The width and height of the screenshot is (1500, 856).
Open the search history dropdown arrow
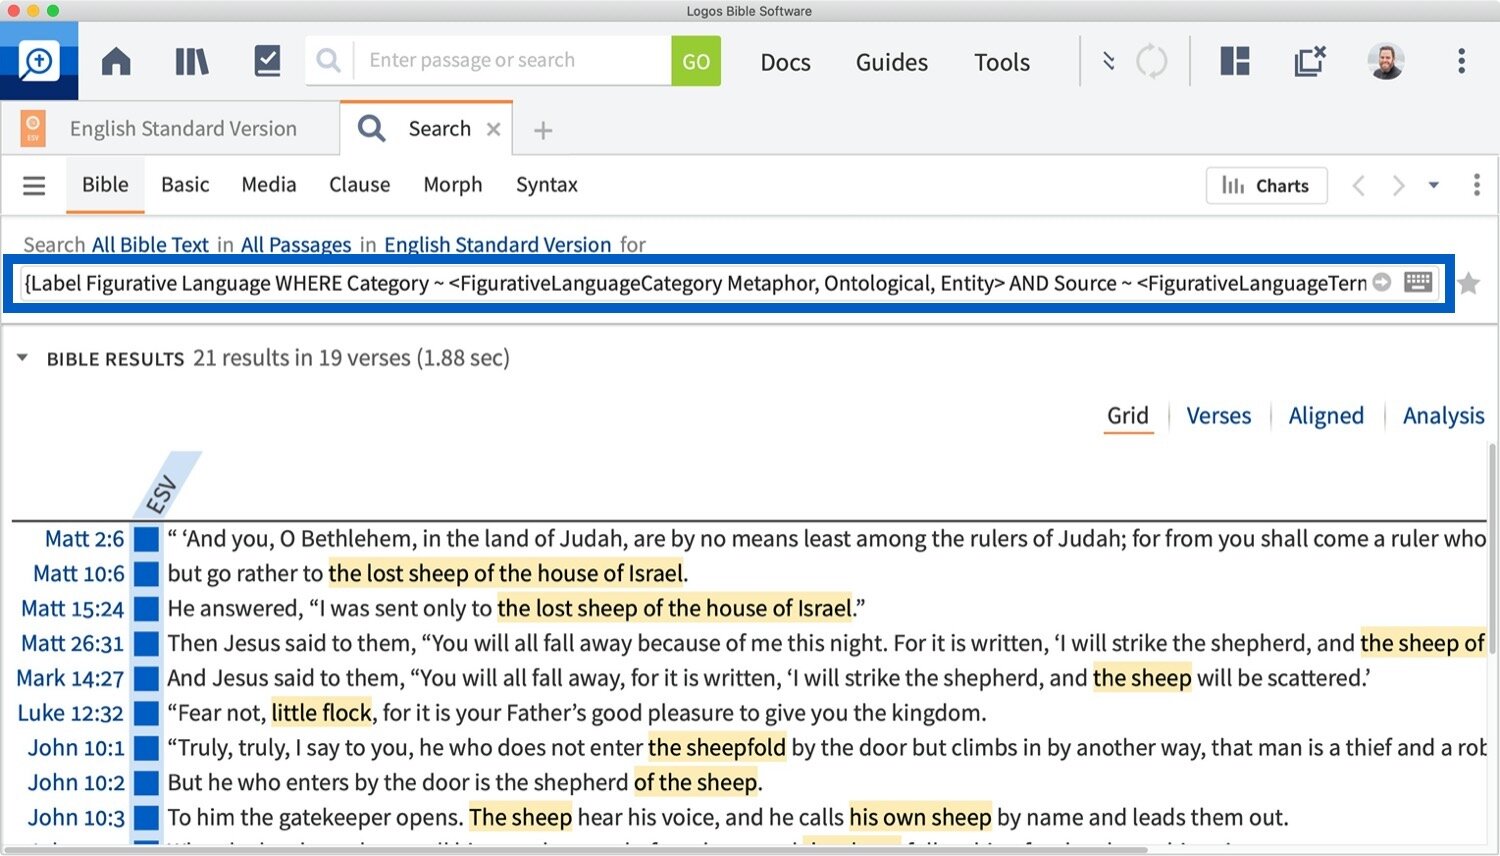(x=1434, y=185)
